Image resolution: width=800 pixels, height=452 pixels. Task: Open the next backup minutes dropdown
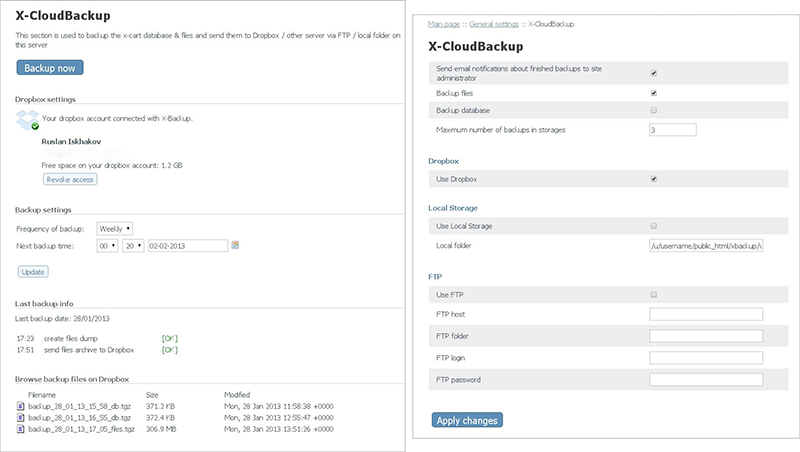tap(133, 246)
